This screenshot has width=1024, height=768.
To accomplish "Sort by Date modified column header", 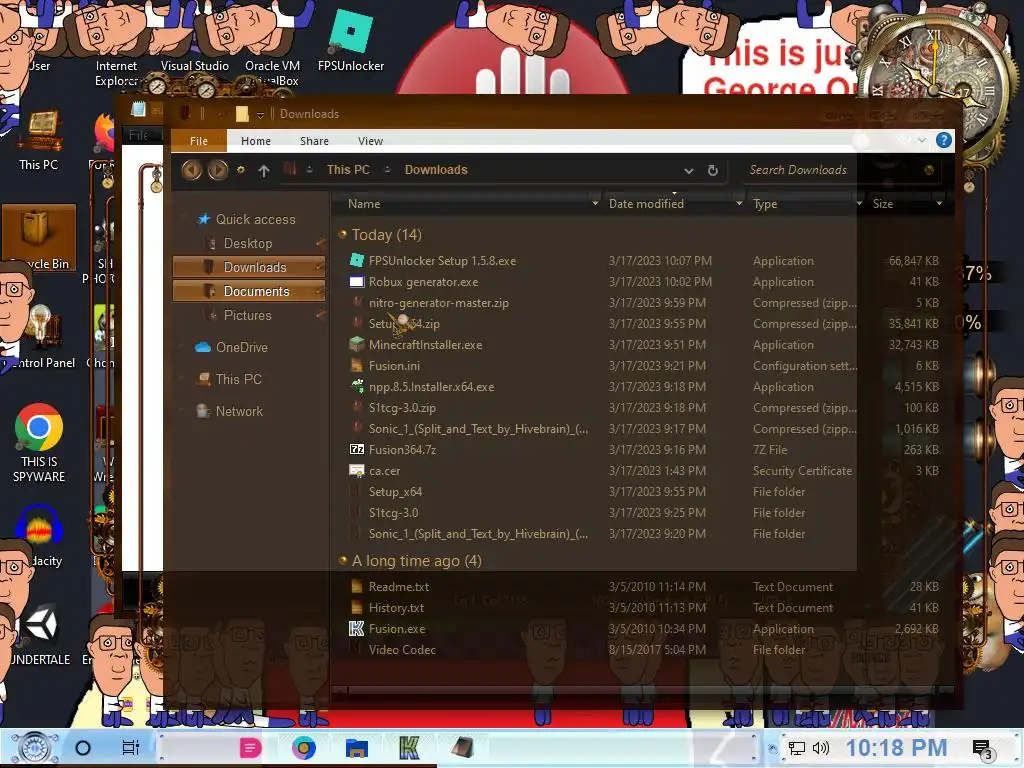I will 646,204.
